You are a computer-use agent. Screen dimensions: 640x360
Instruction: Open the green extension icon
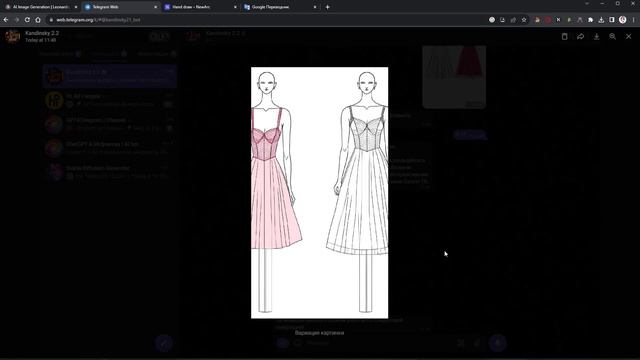coord(569,20)
